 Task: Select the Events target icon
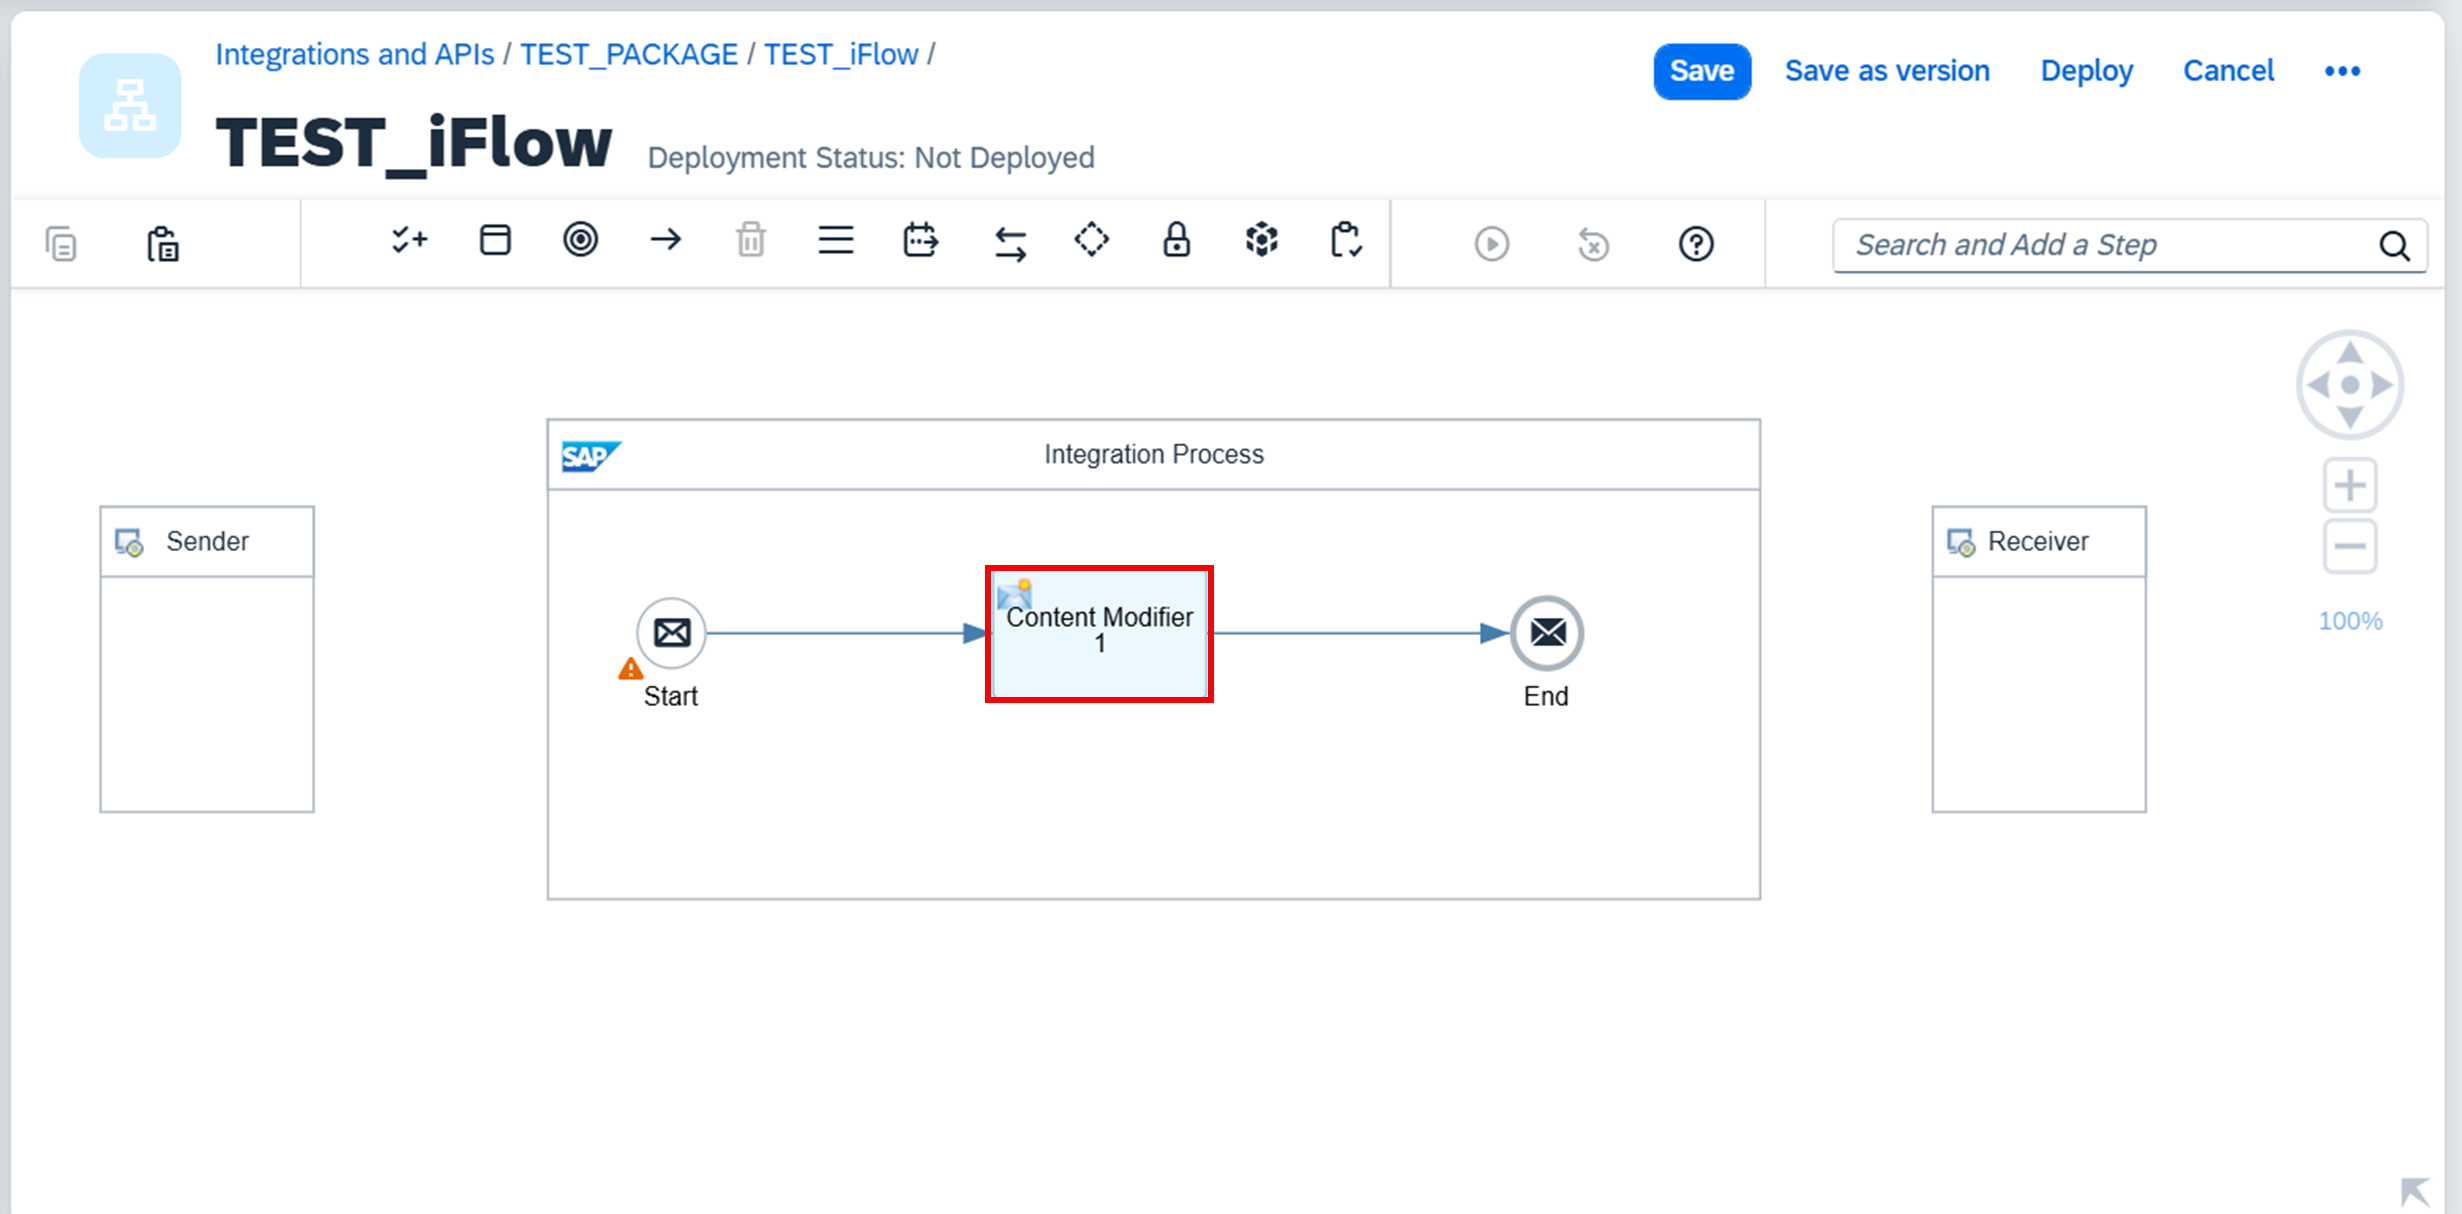pyautogui.click(x=580, y=240)
